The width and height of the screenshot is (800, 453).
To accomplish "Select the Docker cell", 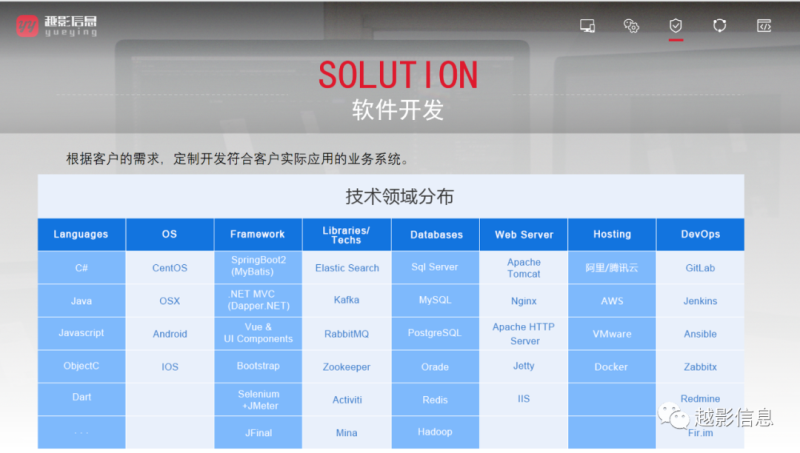I will tap(612, 366).
